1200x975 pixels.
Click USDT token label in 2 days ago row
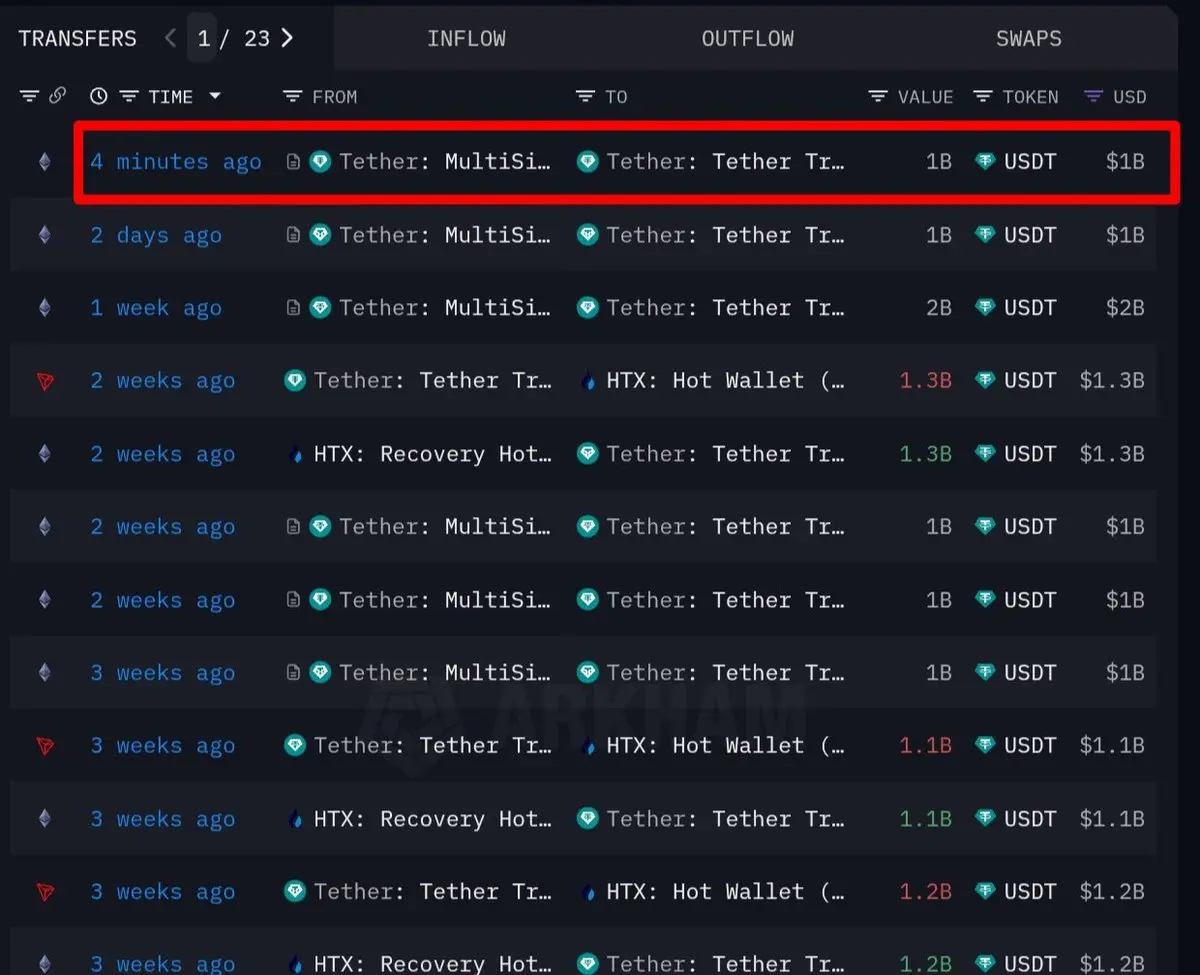1030,235
